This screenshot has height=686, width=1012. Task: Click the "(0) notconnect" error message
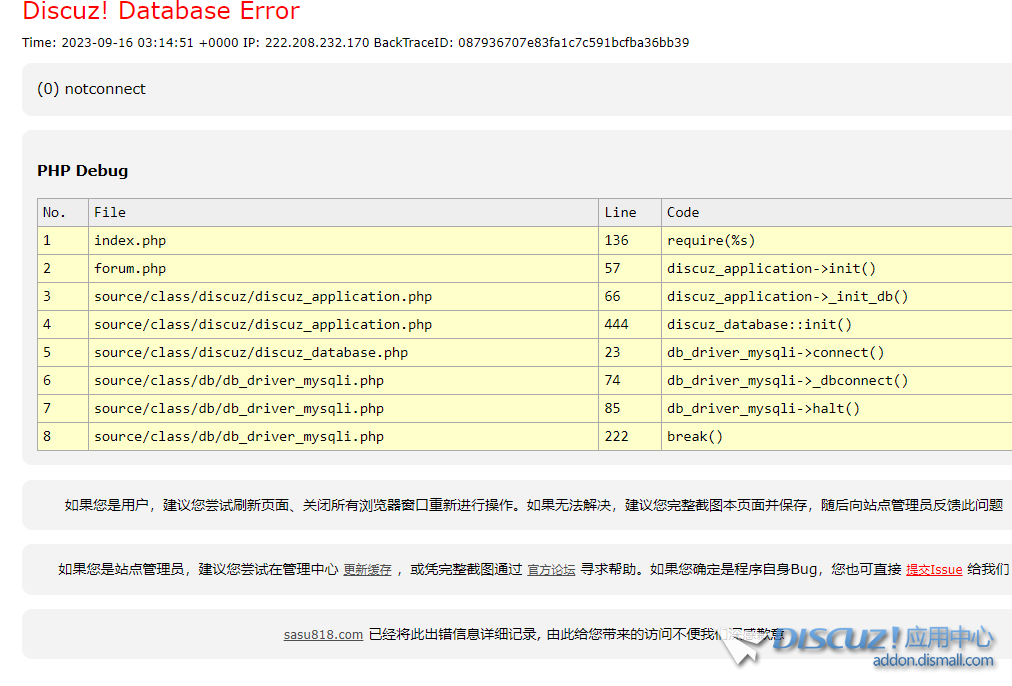pyautogui.click(x=92, y=89)
